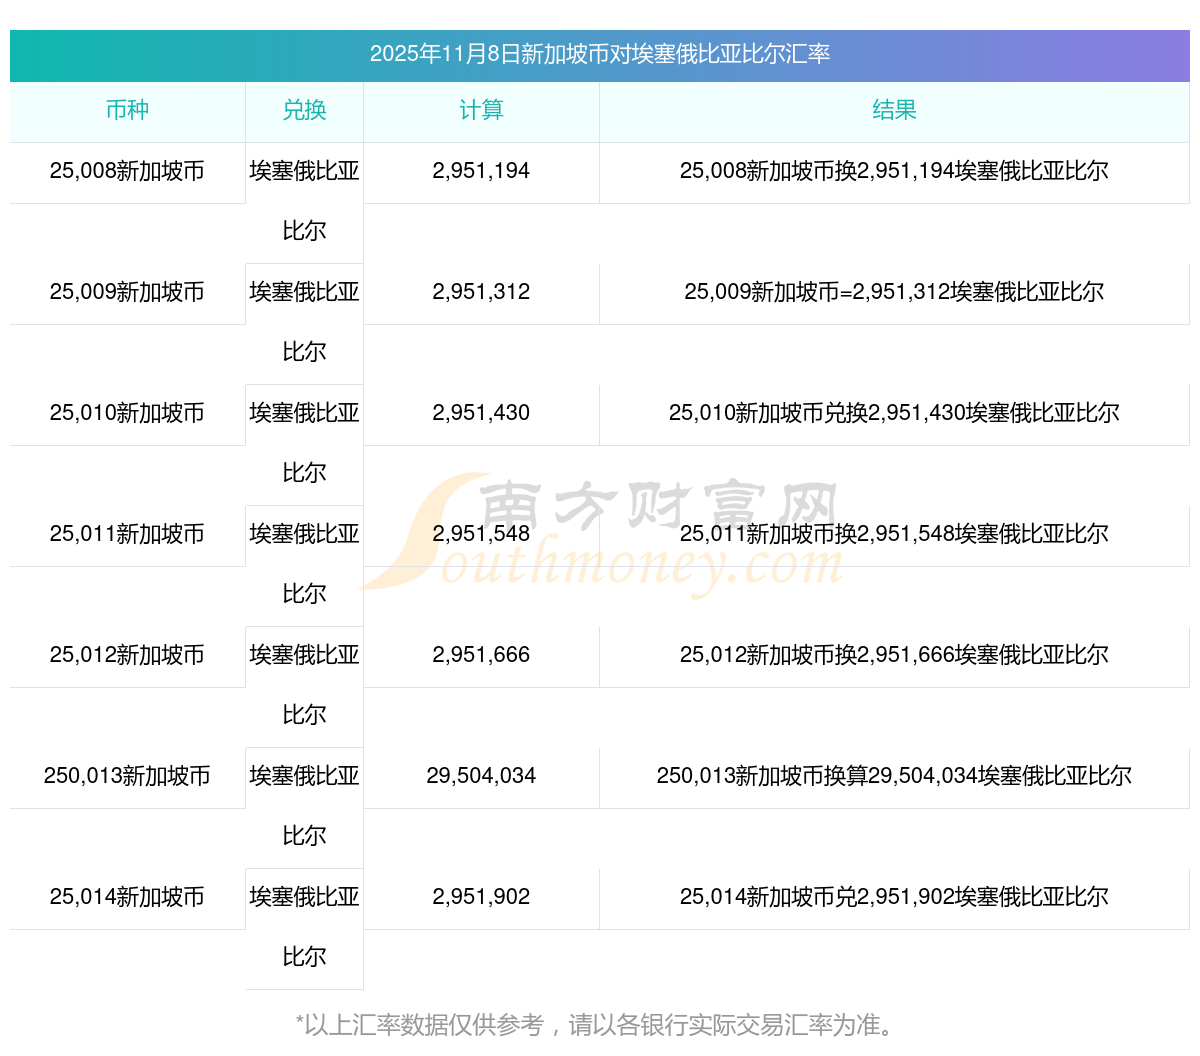The image size is (1200, 1056).
Task: Click the 计算 column header
Action: 481,111
